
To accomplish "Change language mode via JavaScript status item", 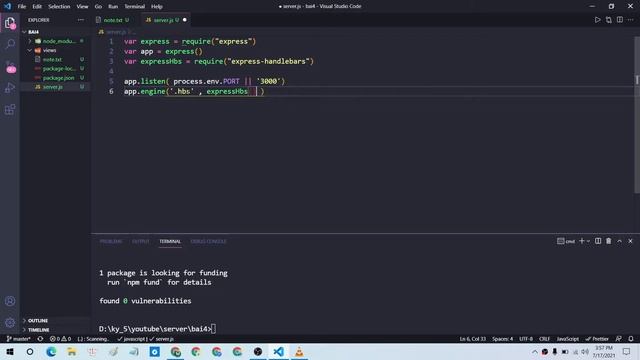I will pyautogui.click(x=567, y=339).
